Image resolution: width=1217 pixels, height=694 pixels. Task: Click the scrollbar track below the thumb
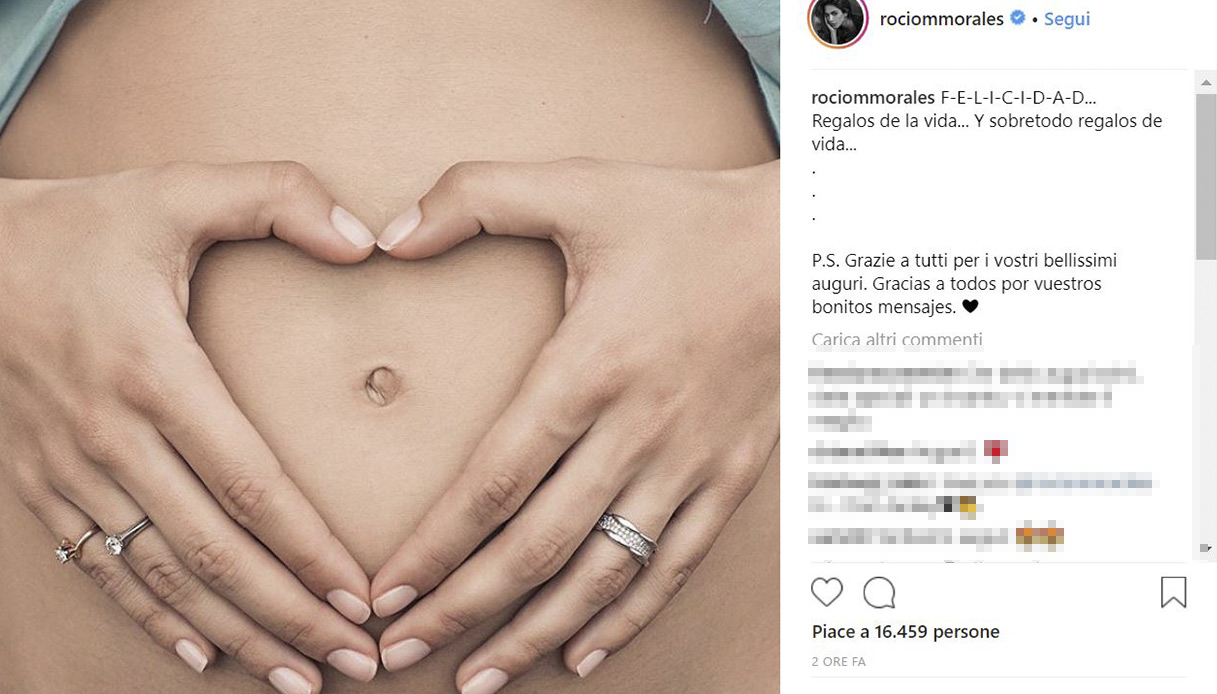click(x=1206, y=400)
